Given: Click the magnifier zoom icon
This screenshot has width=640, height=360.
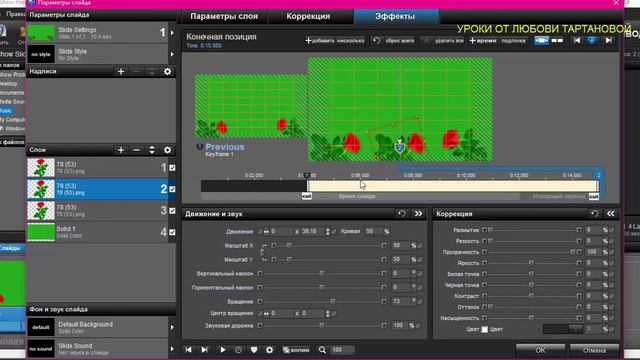Looking at the screenshot, I should 322,350.
